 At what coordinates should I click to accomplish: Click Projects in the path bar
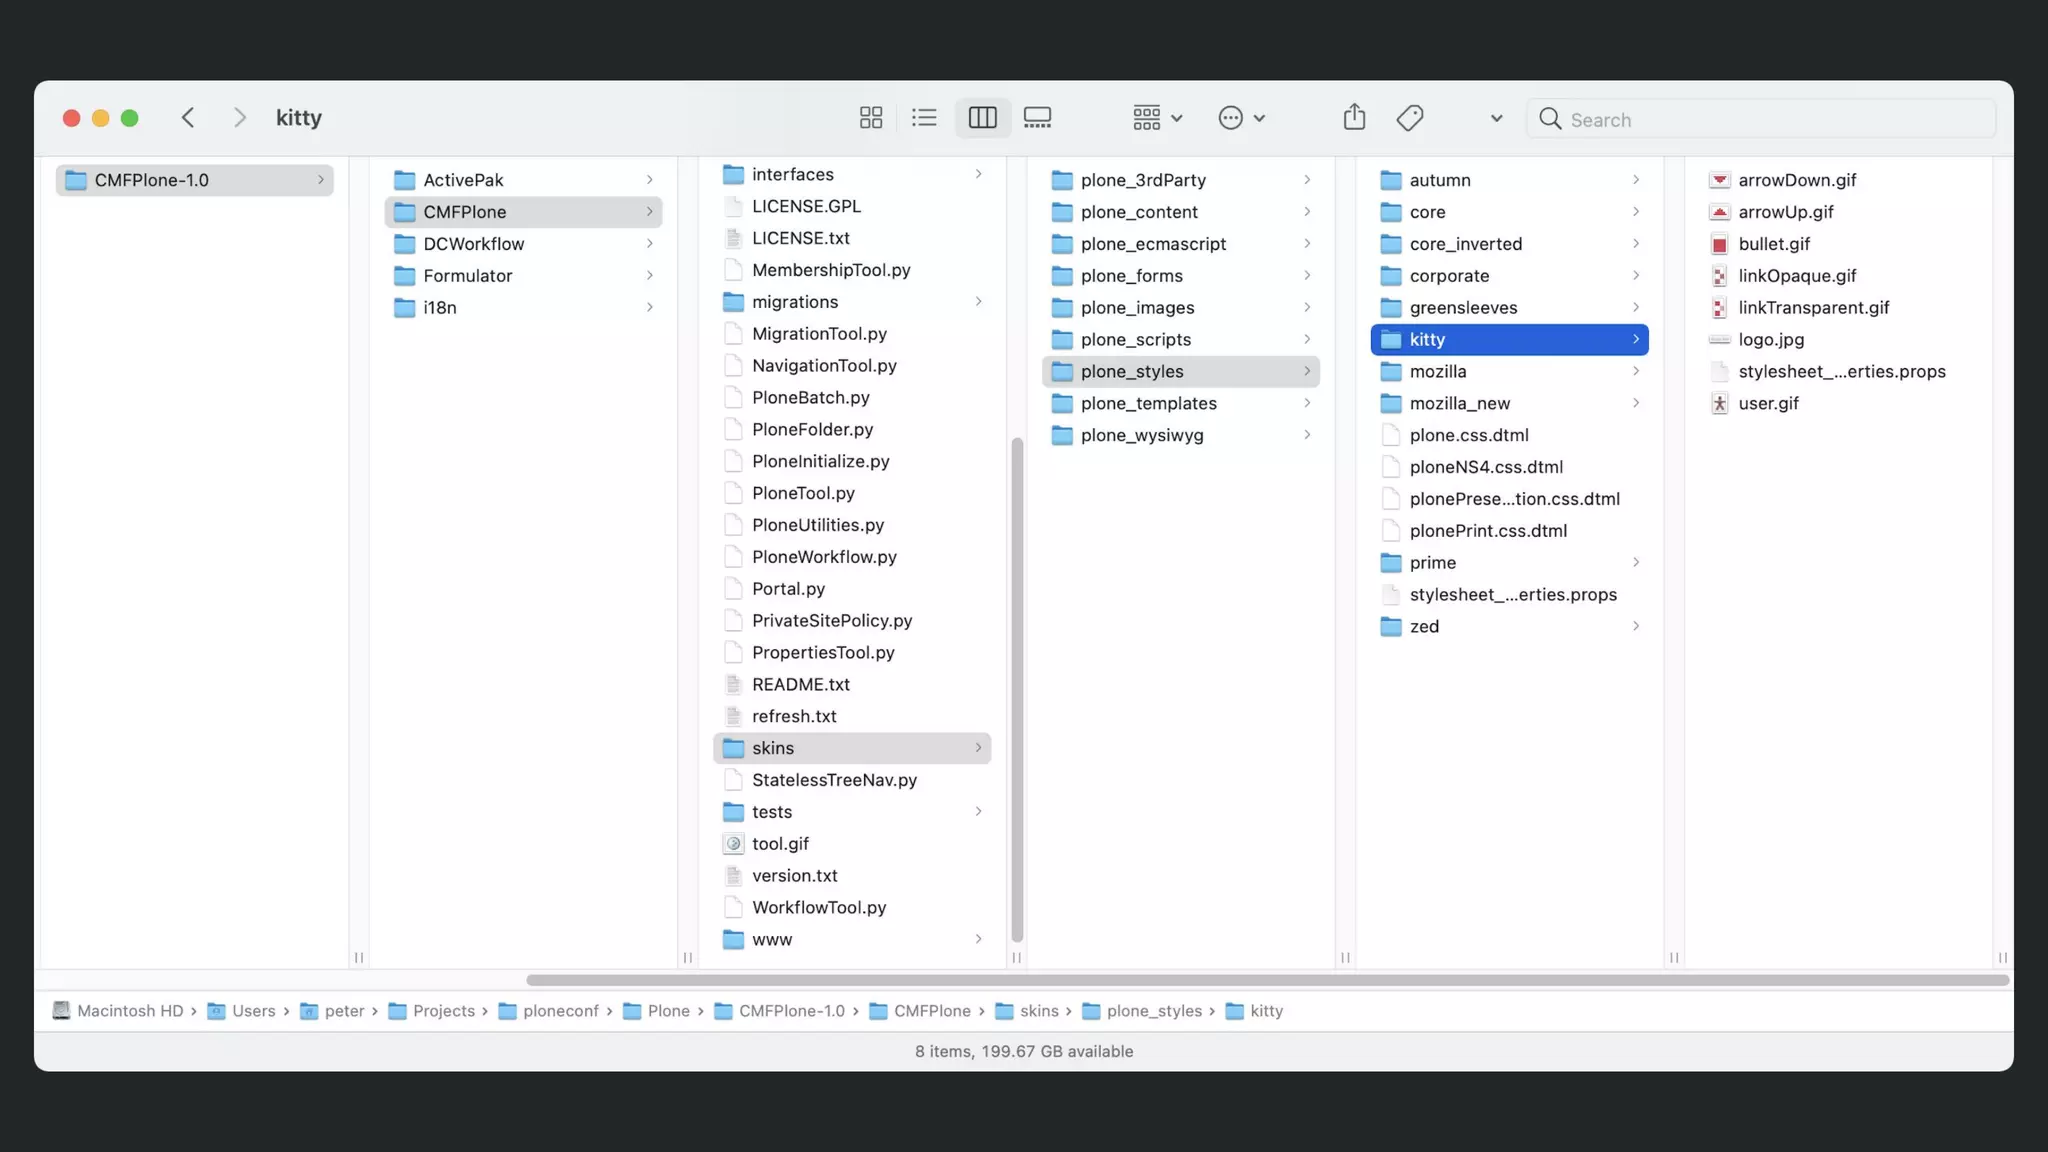[x=443, y=1011]
